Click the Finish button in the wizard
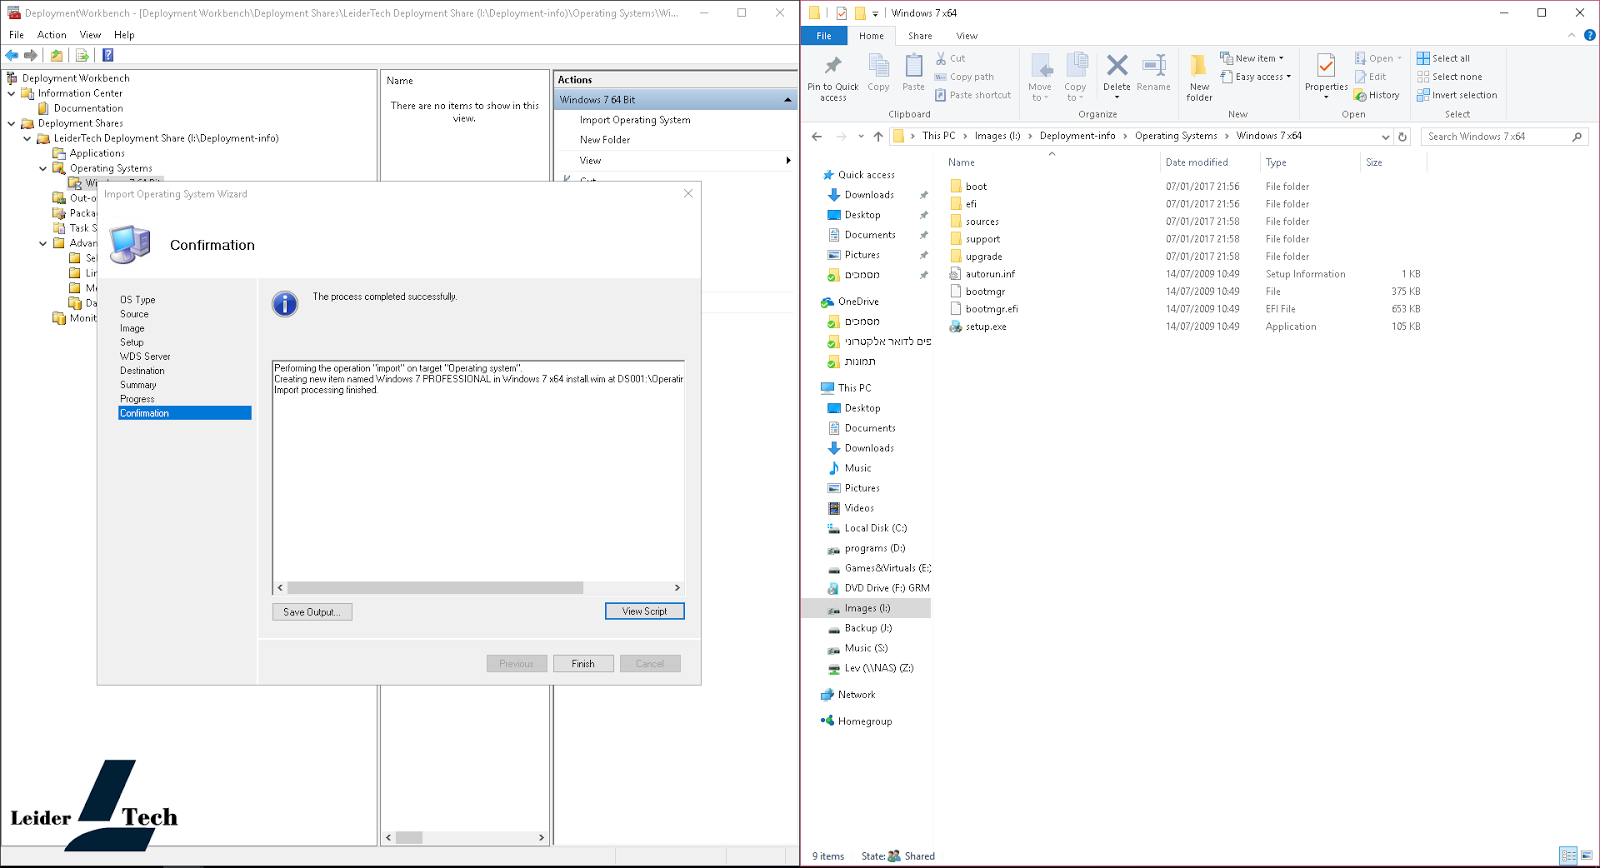Viewport: 1600px width, 868px height. (x=583, y=664)
